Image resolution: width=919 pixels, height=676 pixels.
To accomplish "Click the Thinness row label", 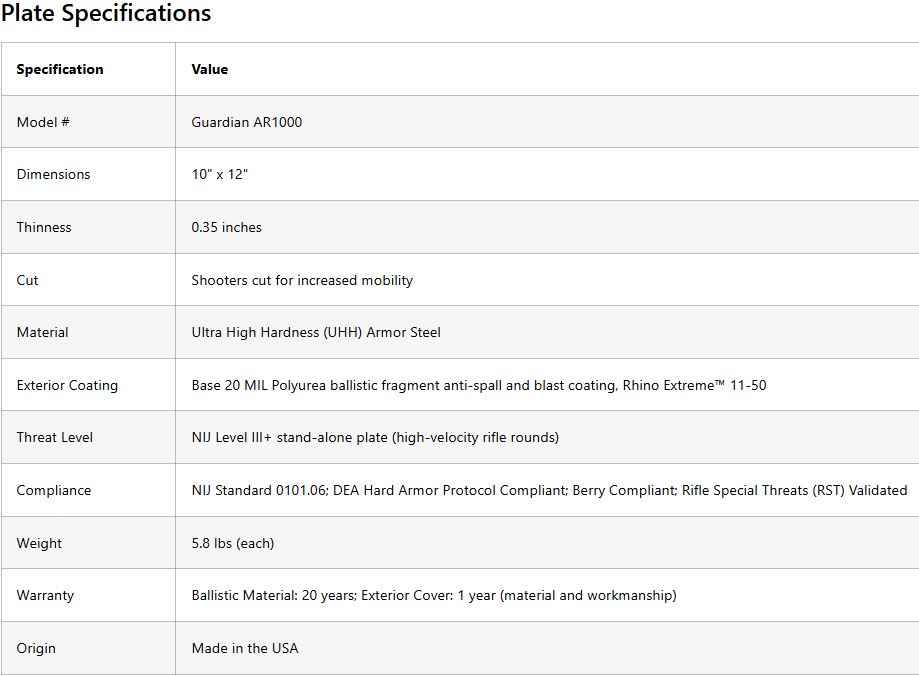I will tap(44, 227).
